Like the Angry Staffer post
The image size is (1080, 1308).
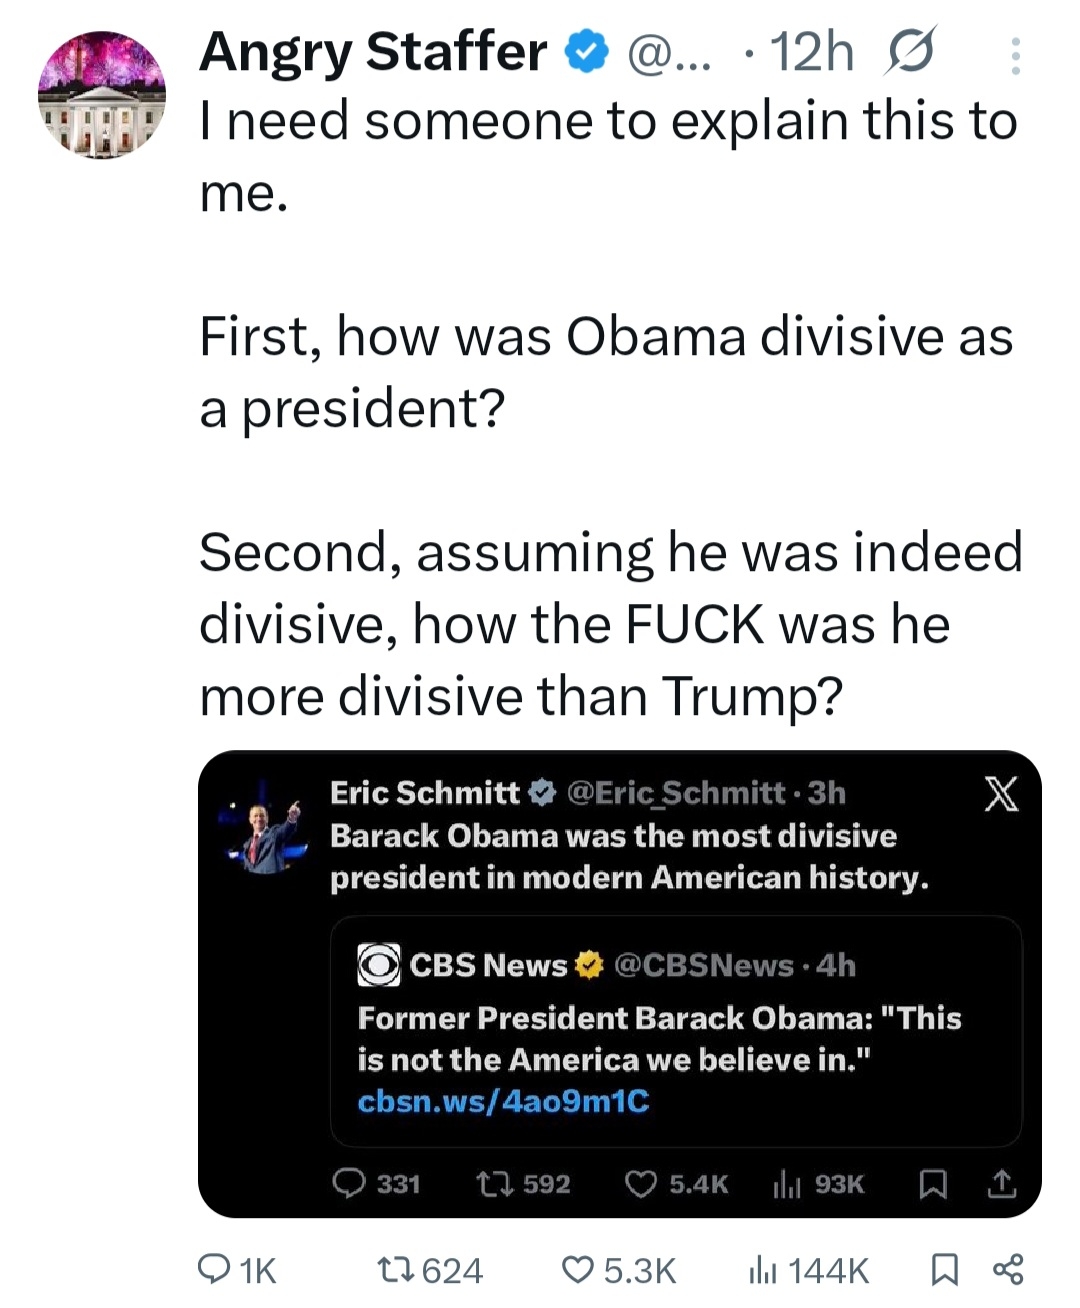tap(577, 1270)
